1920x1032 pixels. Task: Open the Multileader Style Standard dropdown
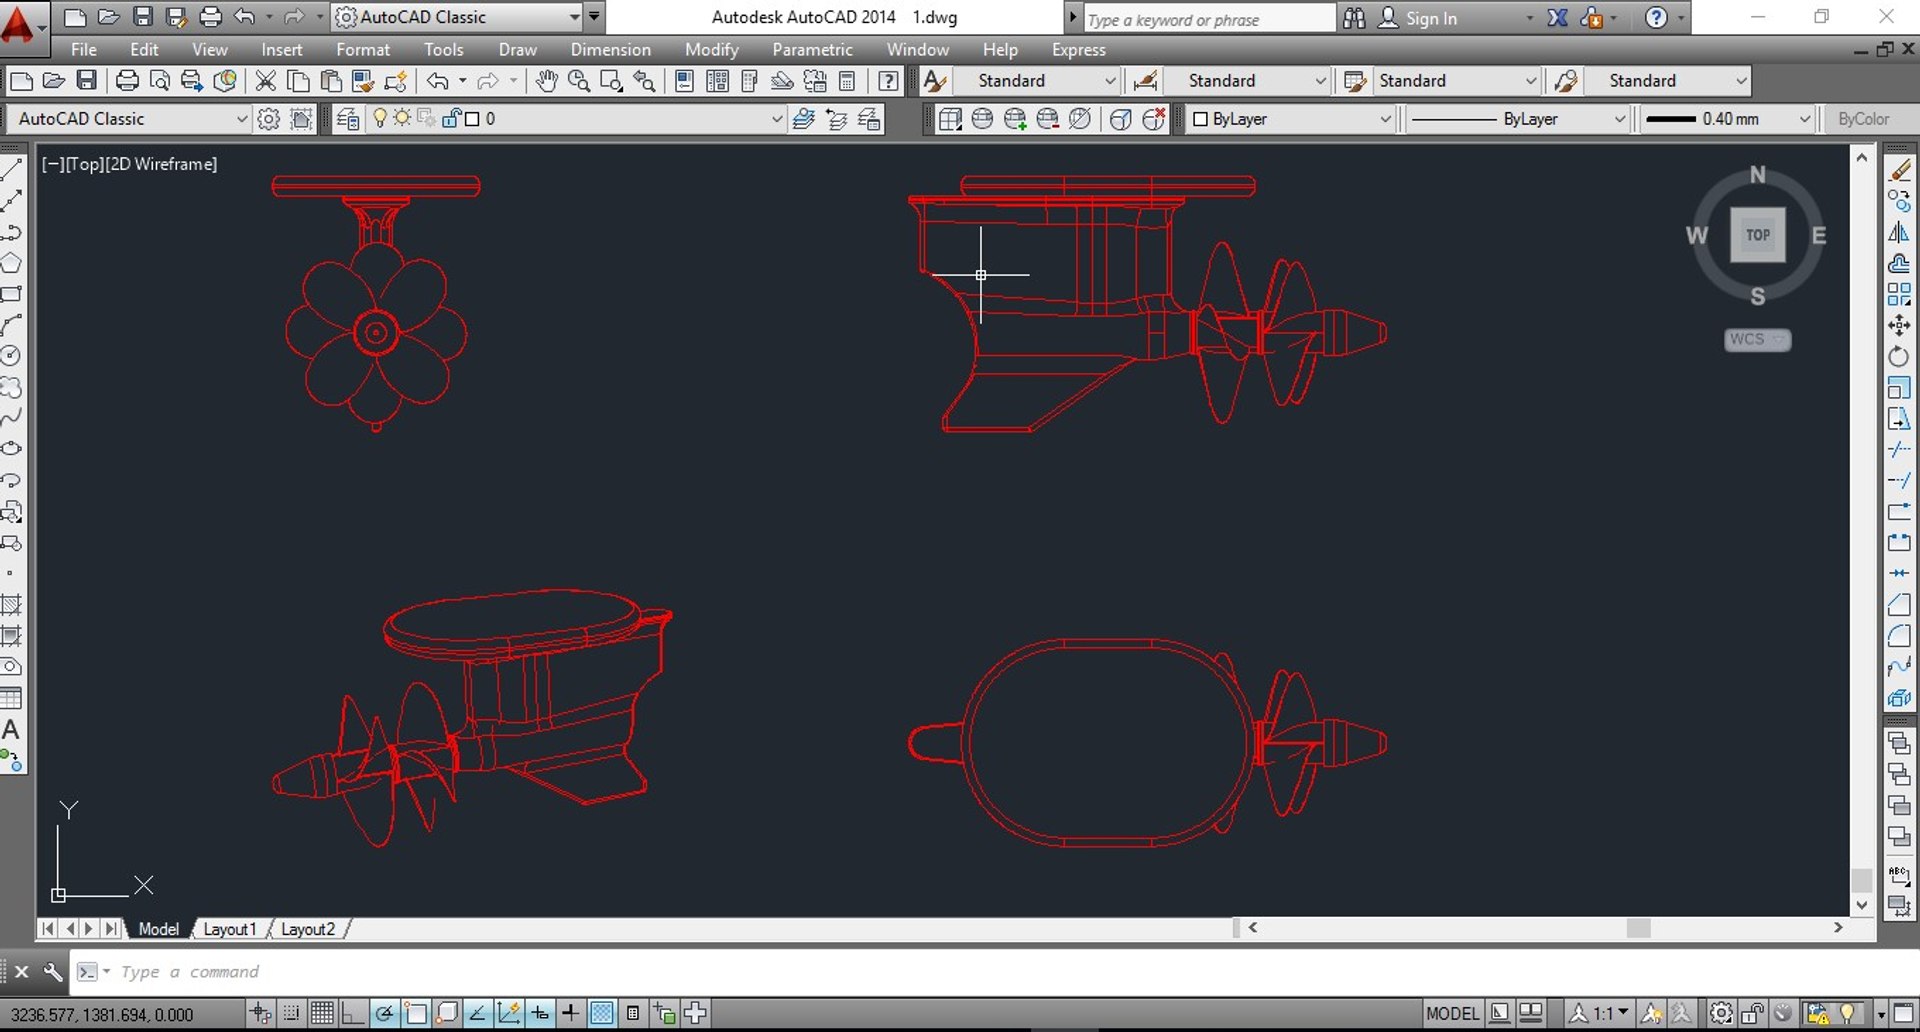pyautogui.click(x=1741, y=81)
